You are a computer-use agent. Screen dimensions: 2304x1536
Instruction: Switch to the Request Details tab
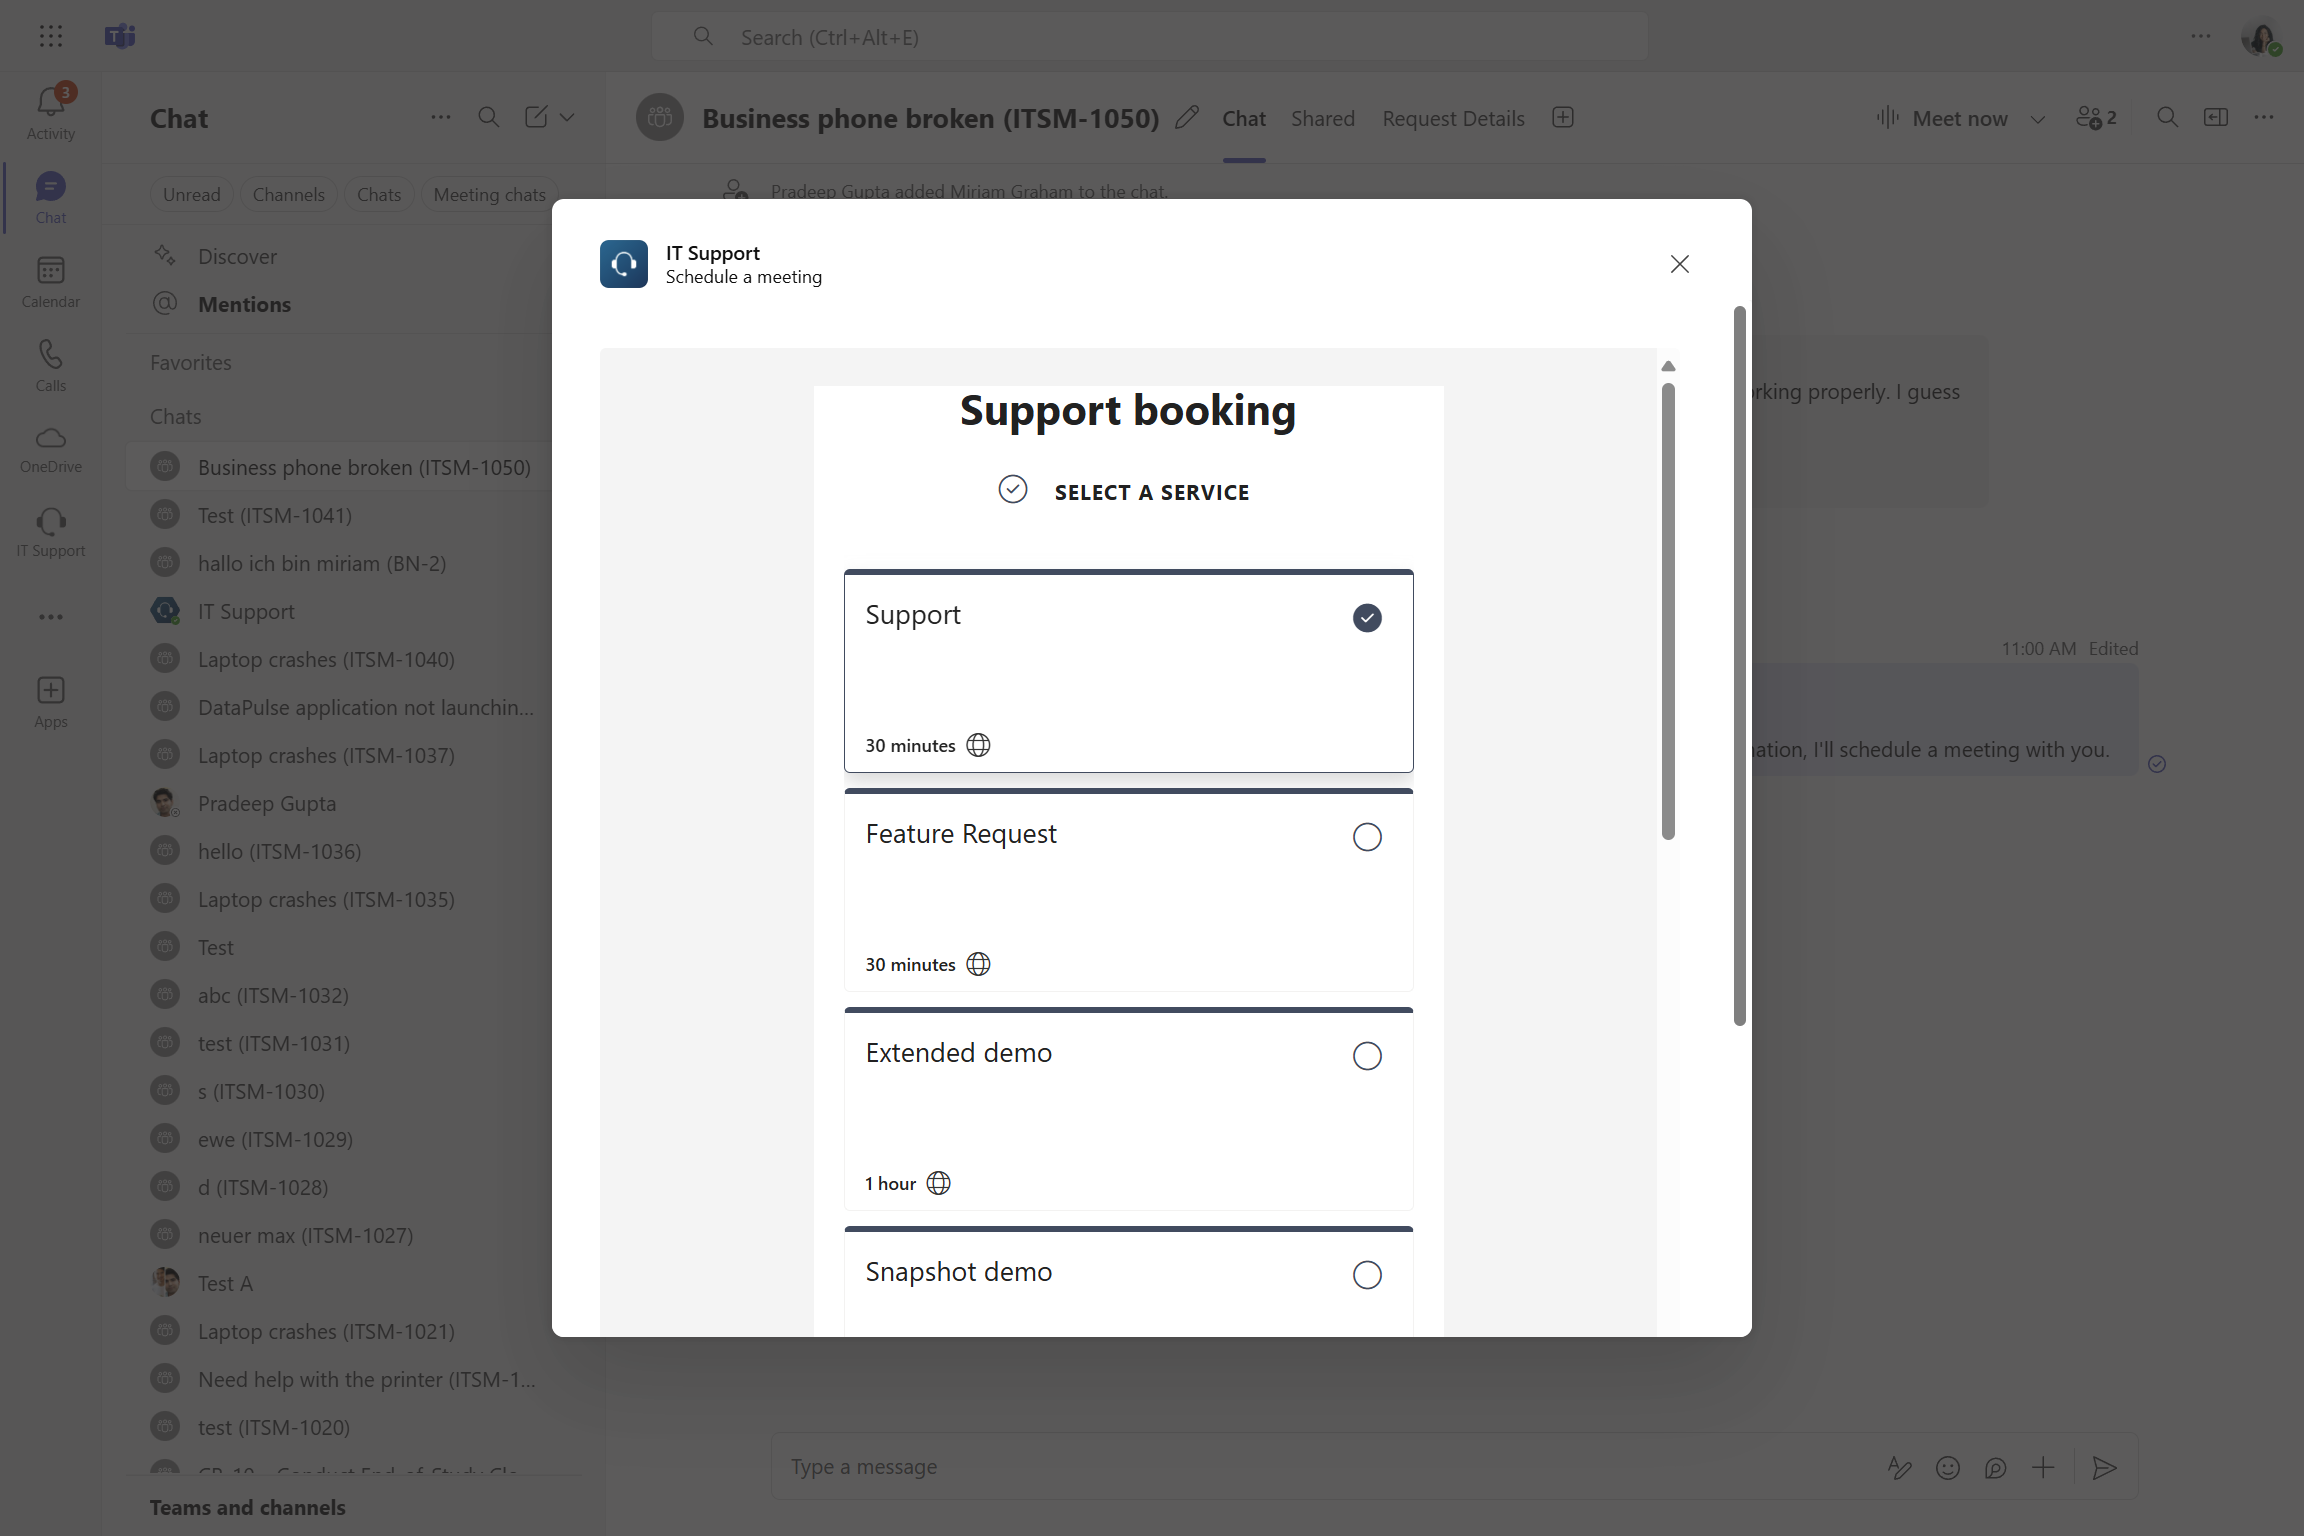(1453, 118)
